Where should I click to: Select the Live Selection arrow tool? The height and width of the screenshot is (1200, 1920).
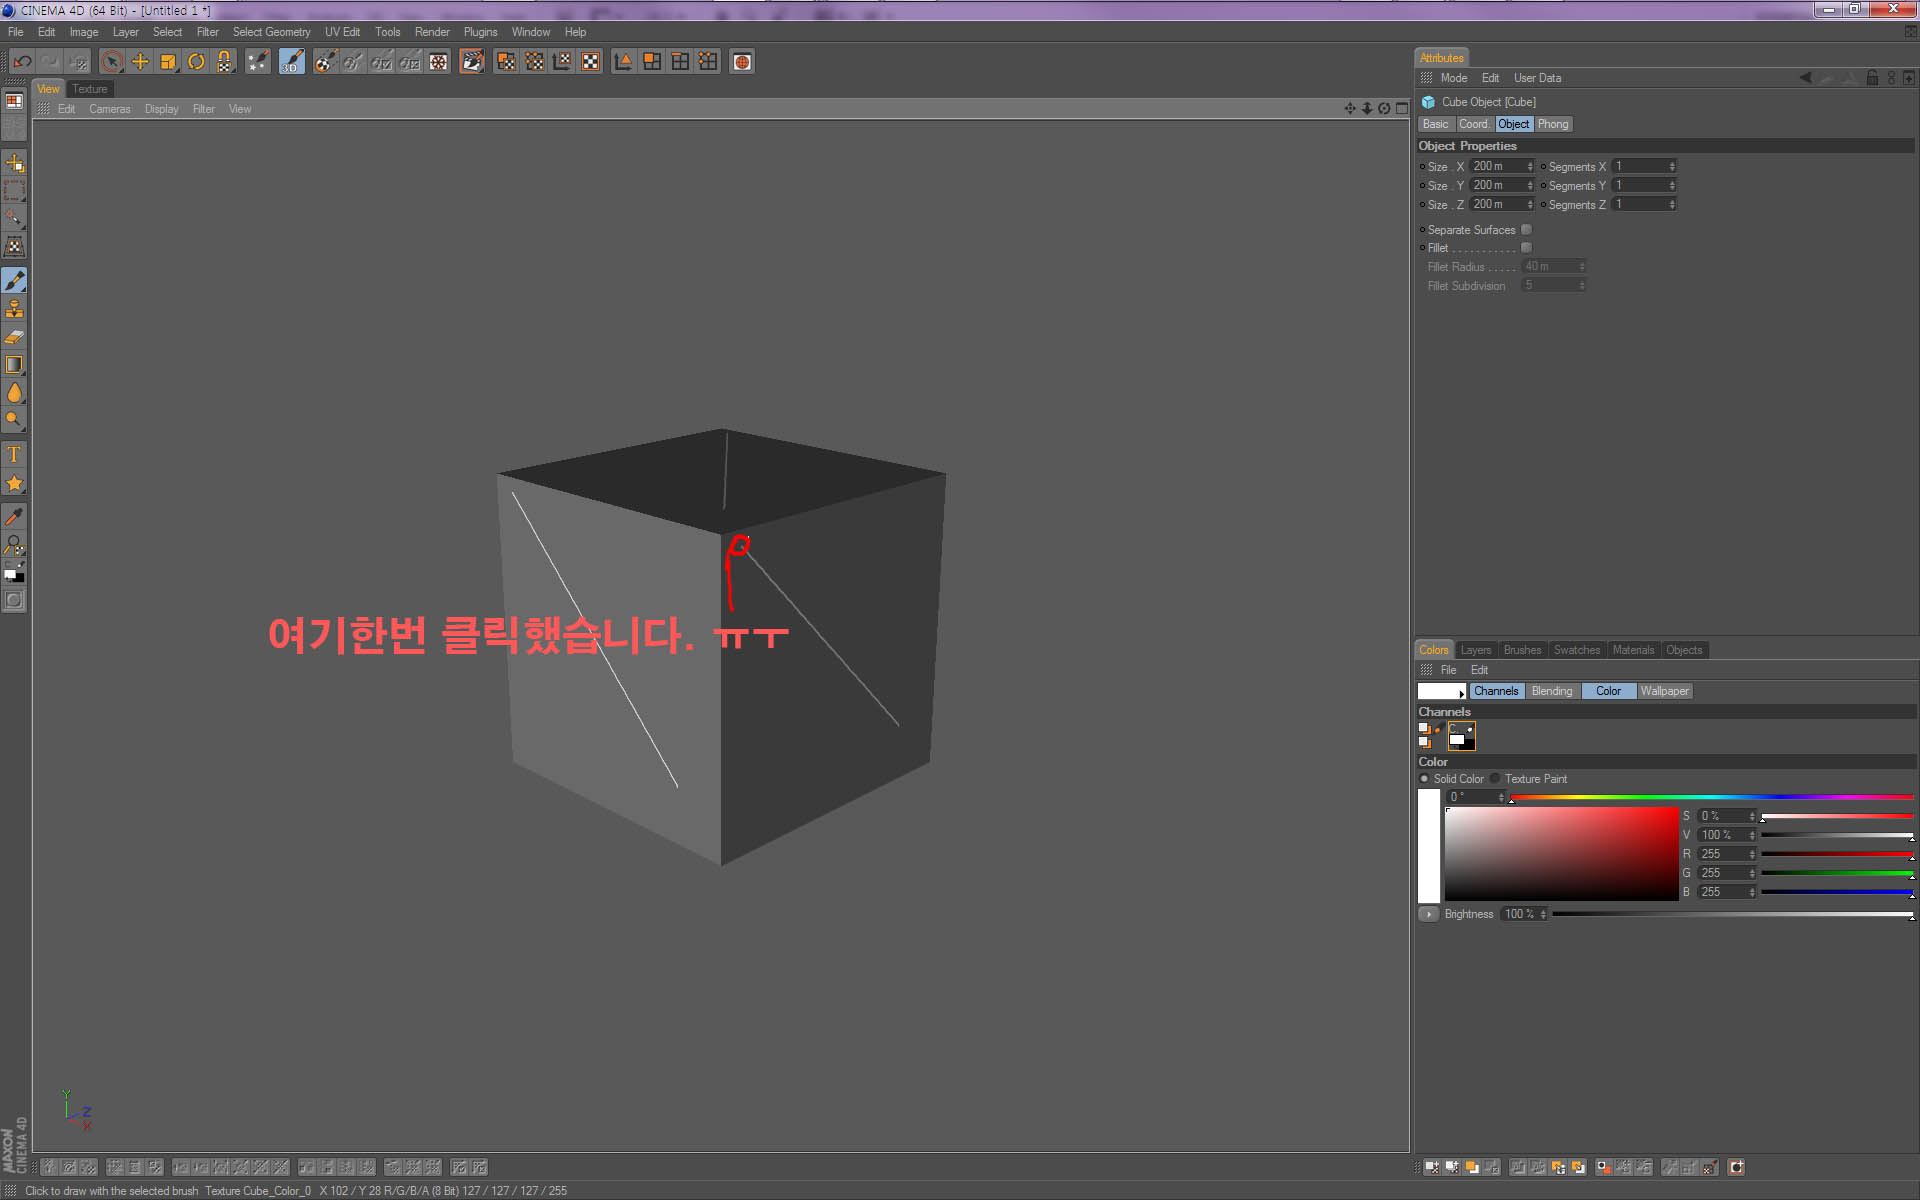pyautogui.click(x=112, y=62)
